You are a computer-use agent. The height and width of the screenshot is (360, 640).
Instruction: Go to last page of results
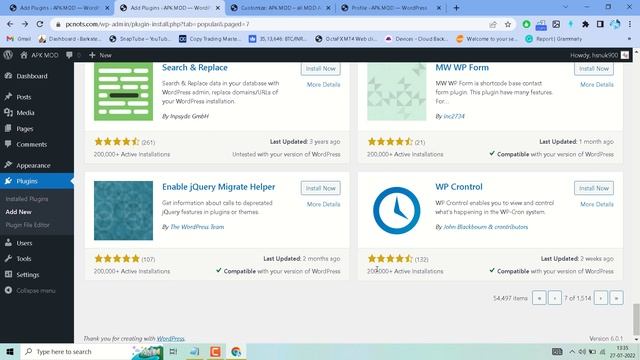click(x=616, y=298)
